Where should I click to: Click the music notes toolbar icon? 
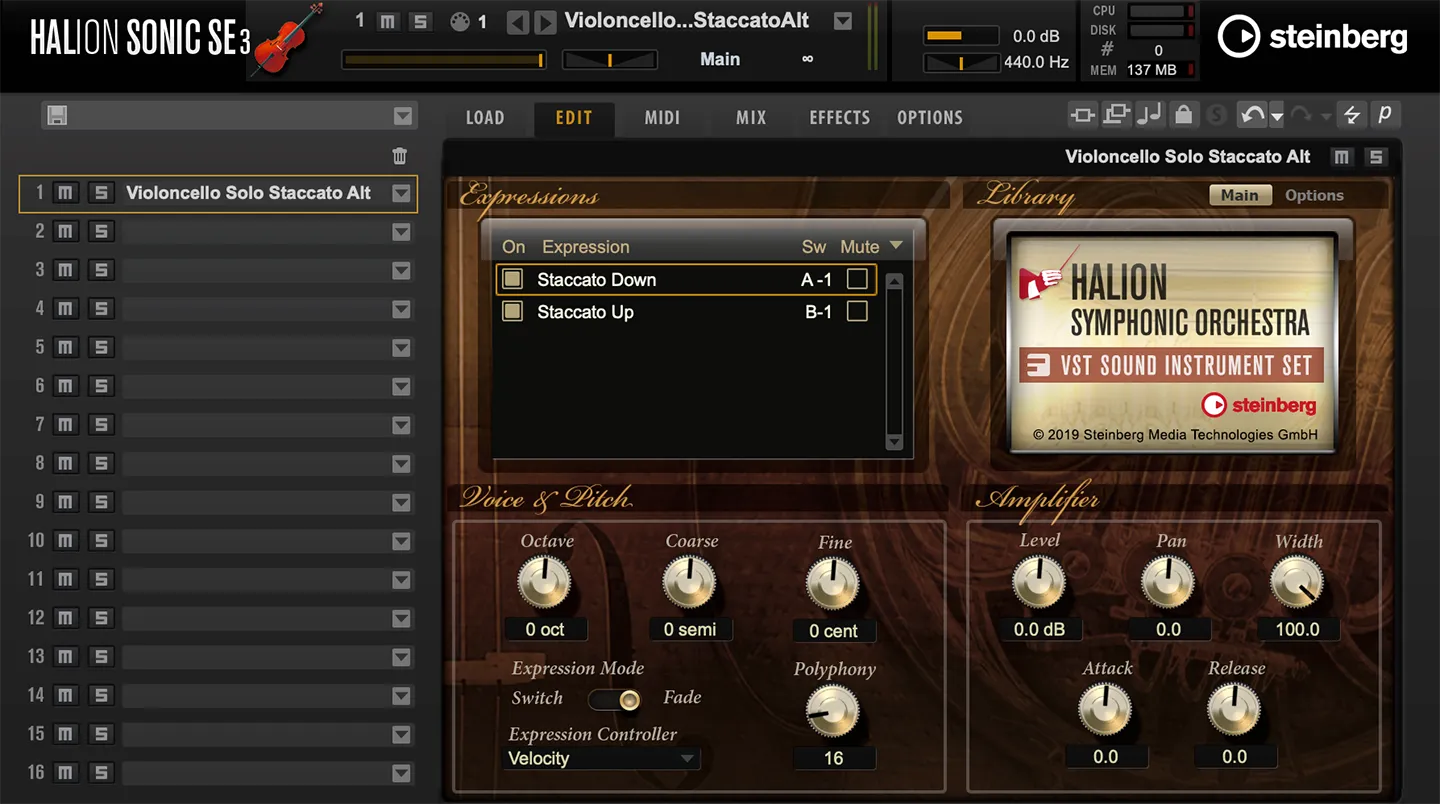click(1150, 115)
